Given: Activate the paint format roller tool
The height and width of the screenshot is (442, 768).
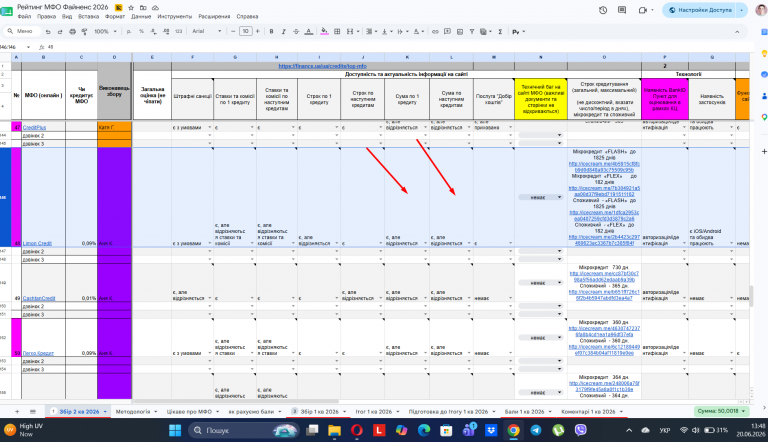Looking at the screenshot, I should click(x=84, y=31).
